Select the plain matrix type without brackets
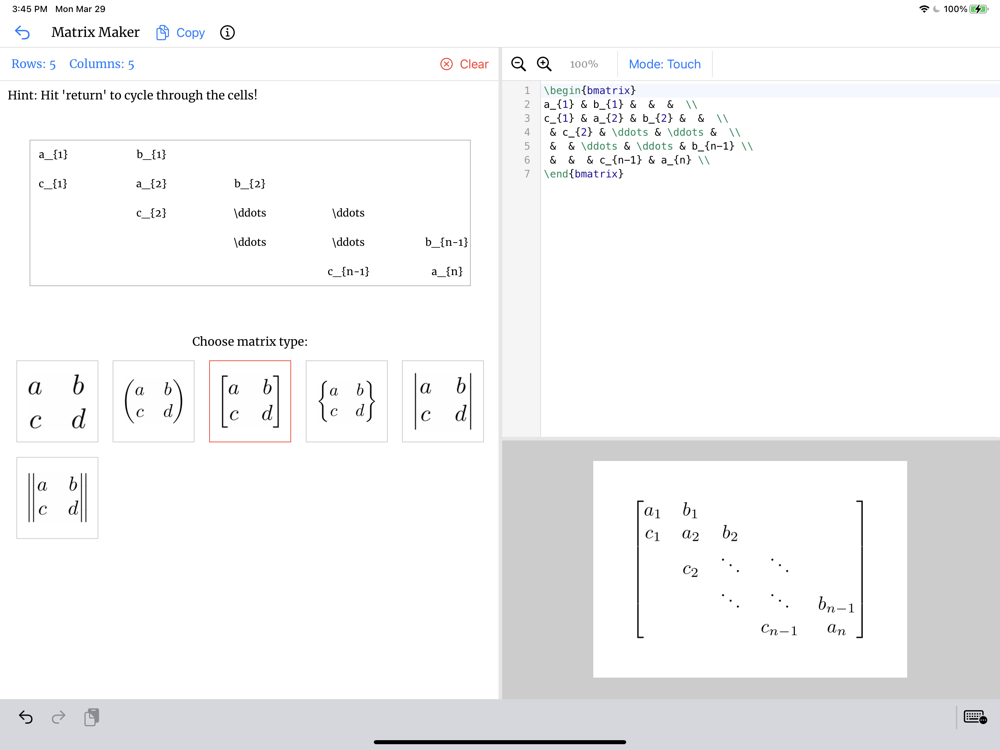 [57, 401]
